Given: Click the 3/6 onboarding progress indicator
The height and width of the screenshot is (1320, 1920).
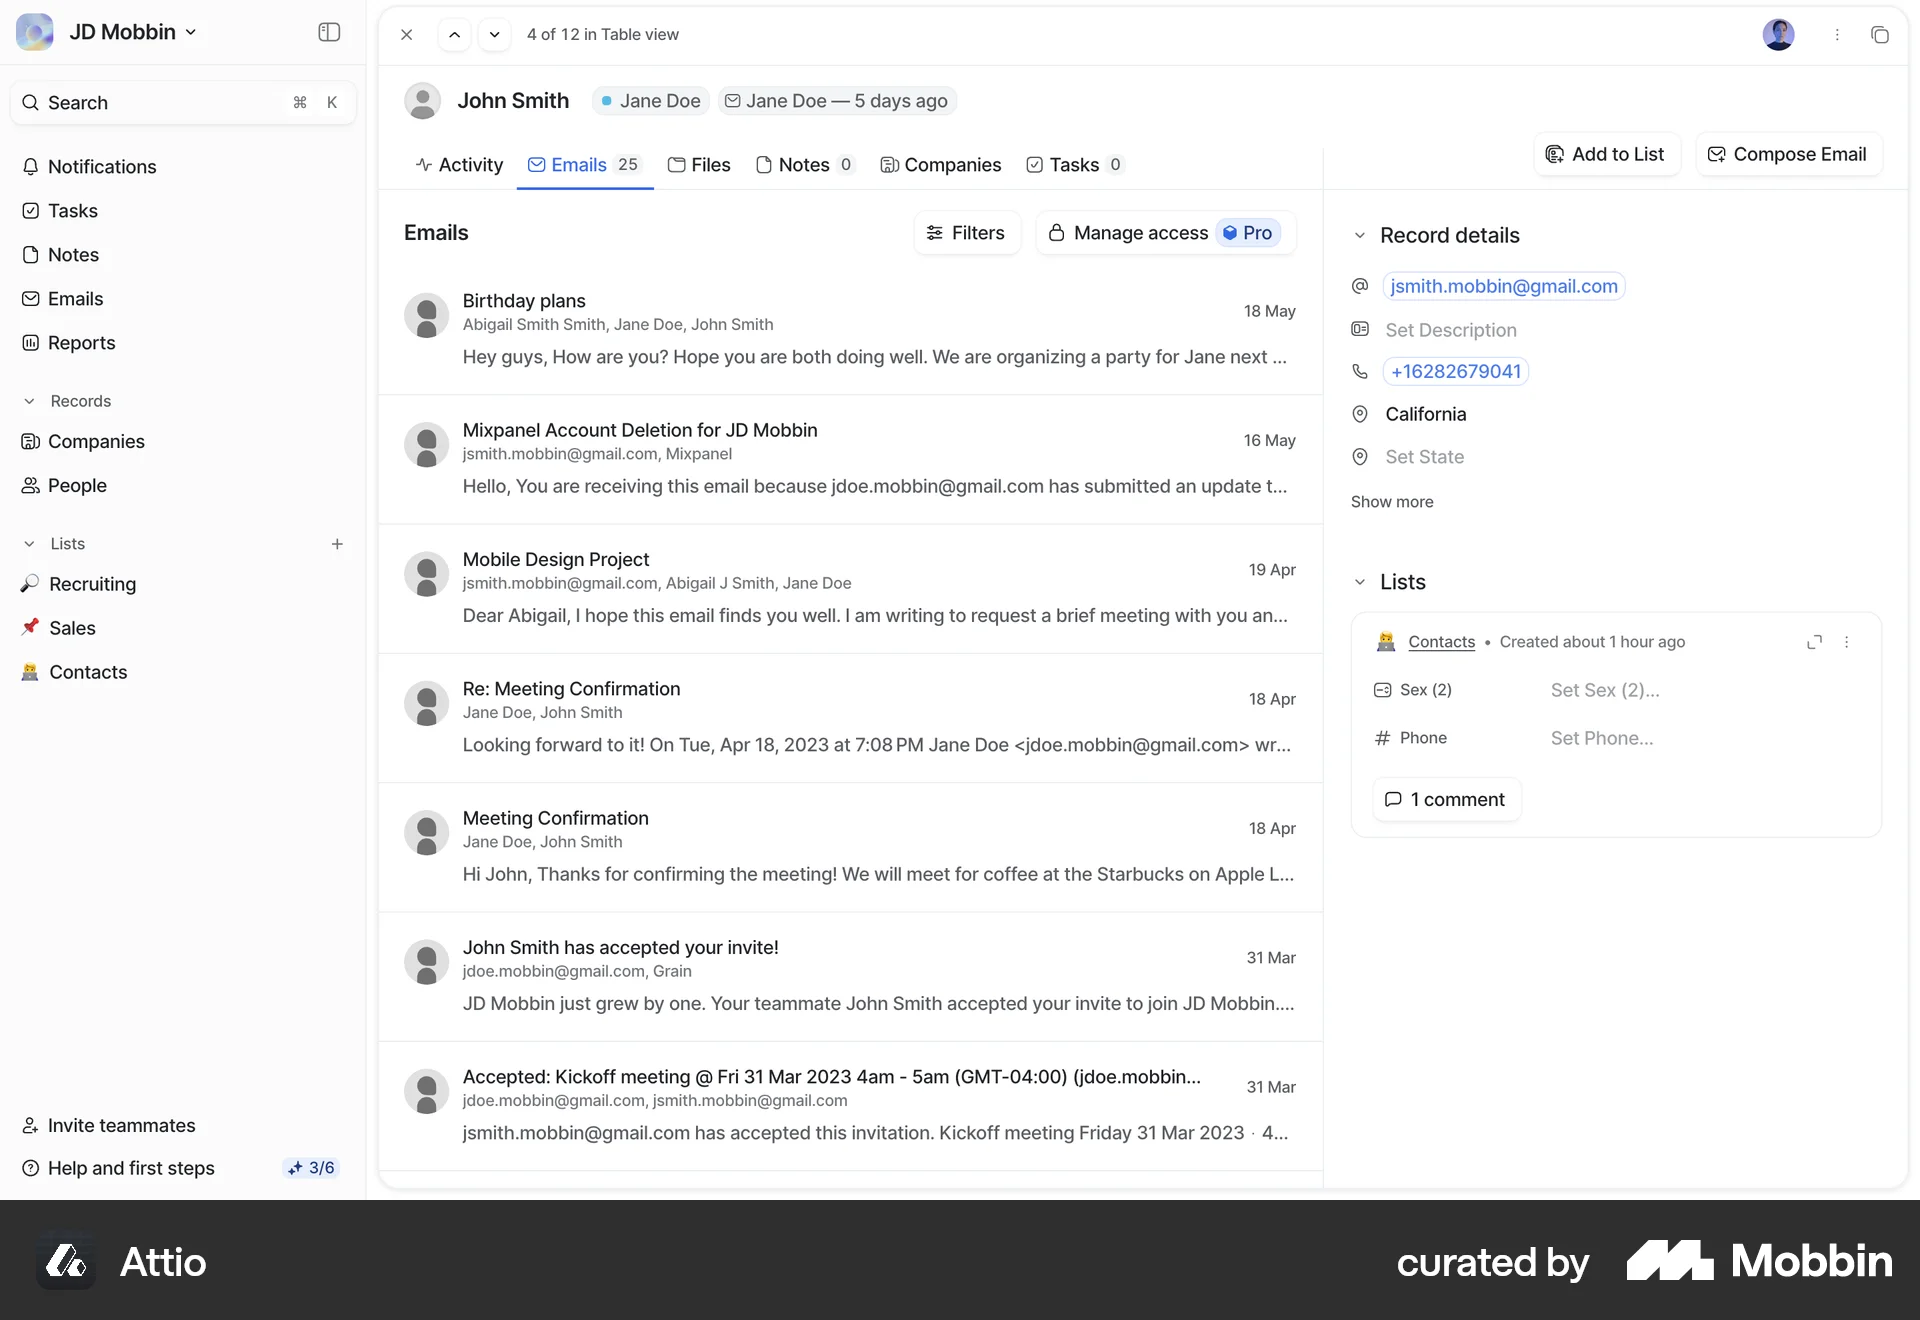Looking at the screenshot, I should [x=311, y=1168].
